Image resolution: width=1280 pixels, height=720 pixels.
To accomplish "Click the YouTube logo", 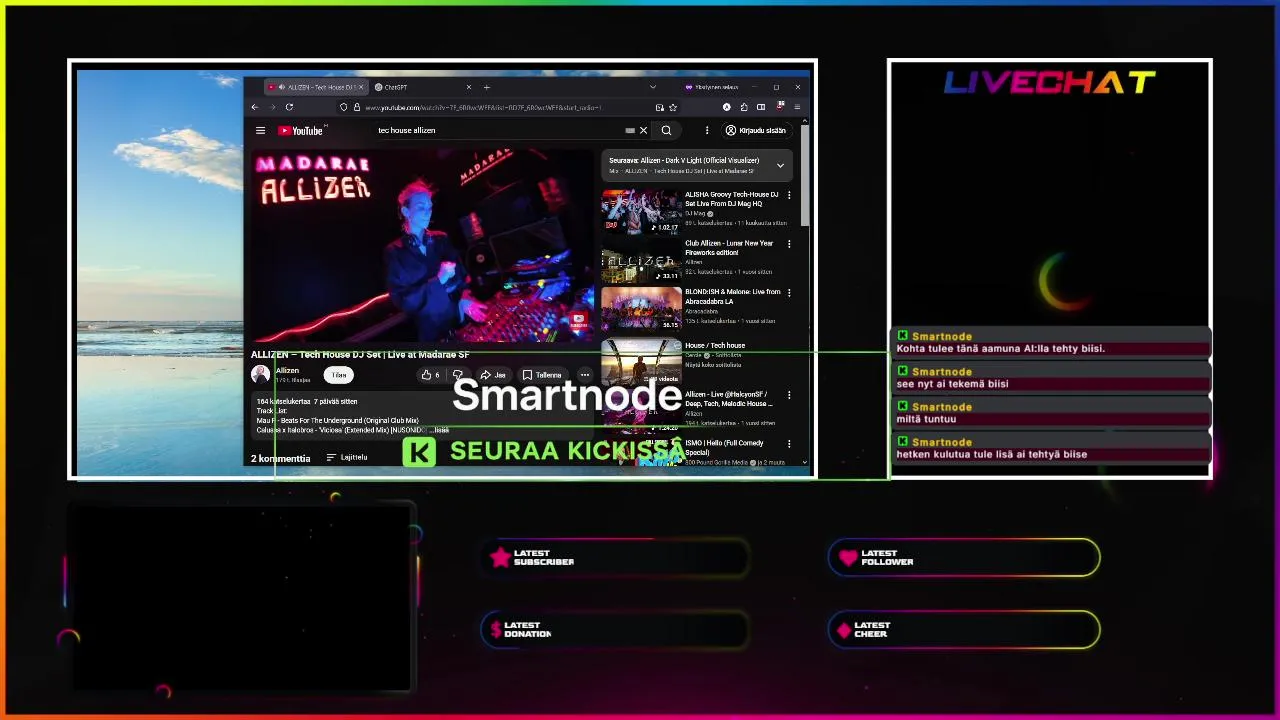I will point(301,130).
